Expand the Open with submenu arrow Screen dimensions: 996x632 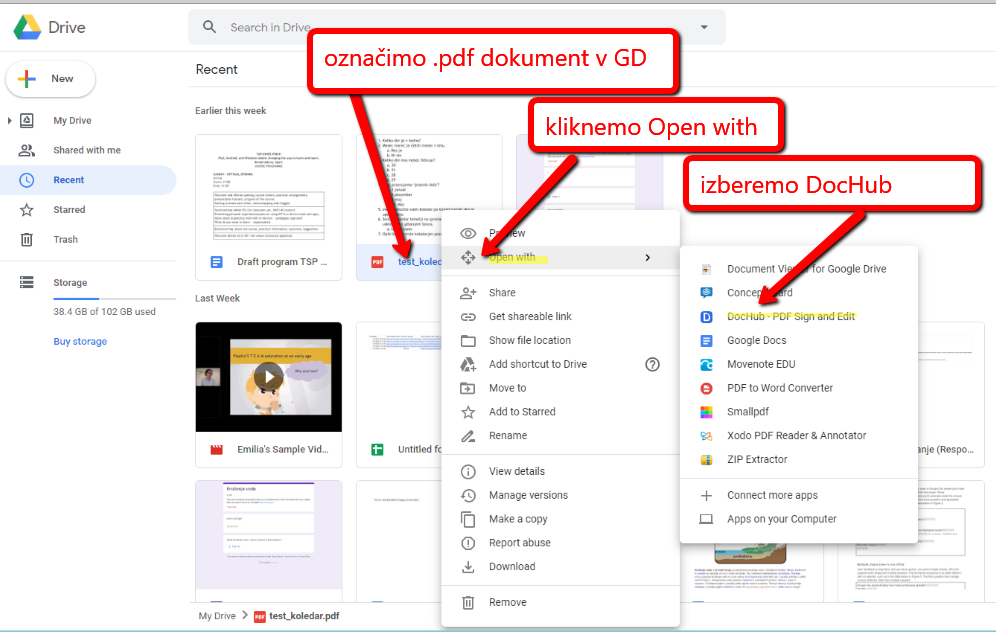647,257
